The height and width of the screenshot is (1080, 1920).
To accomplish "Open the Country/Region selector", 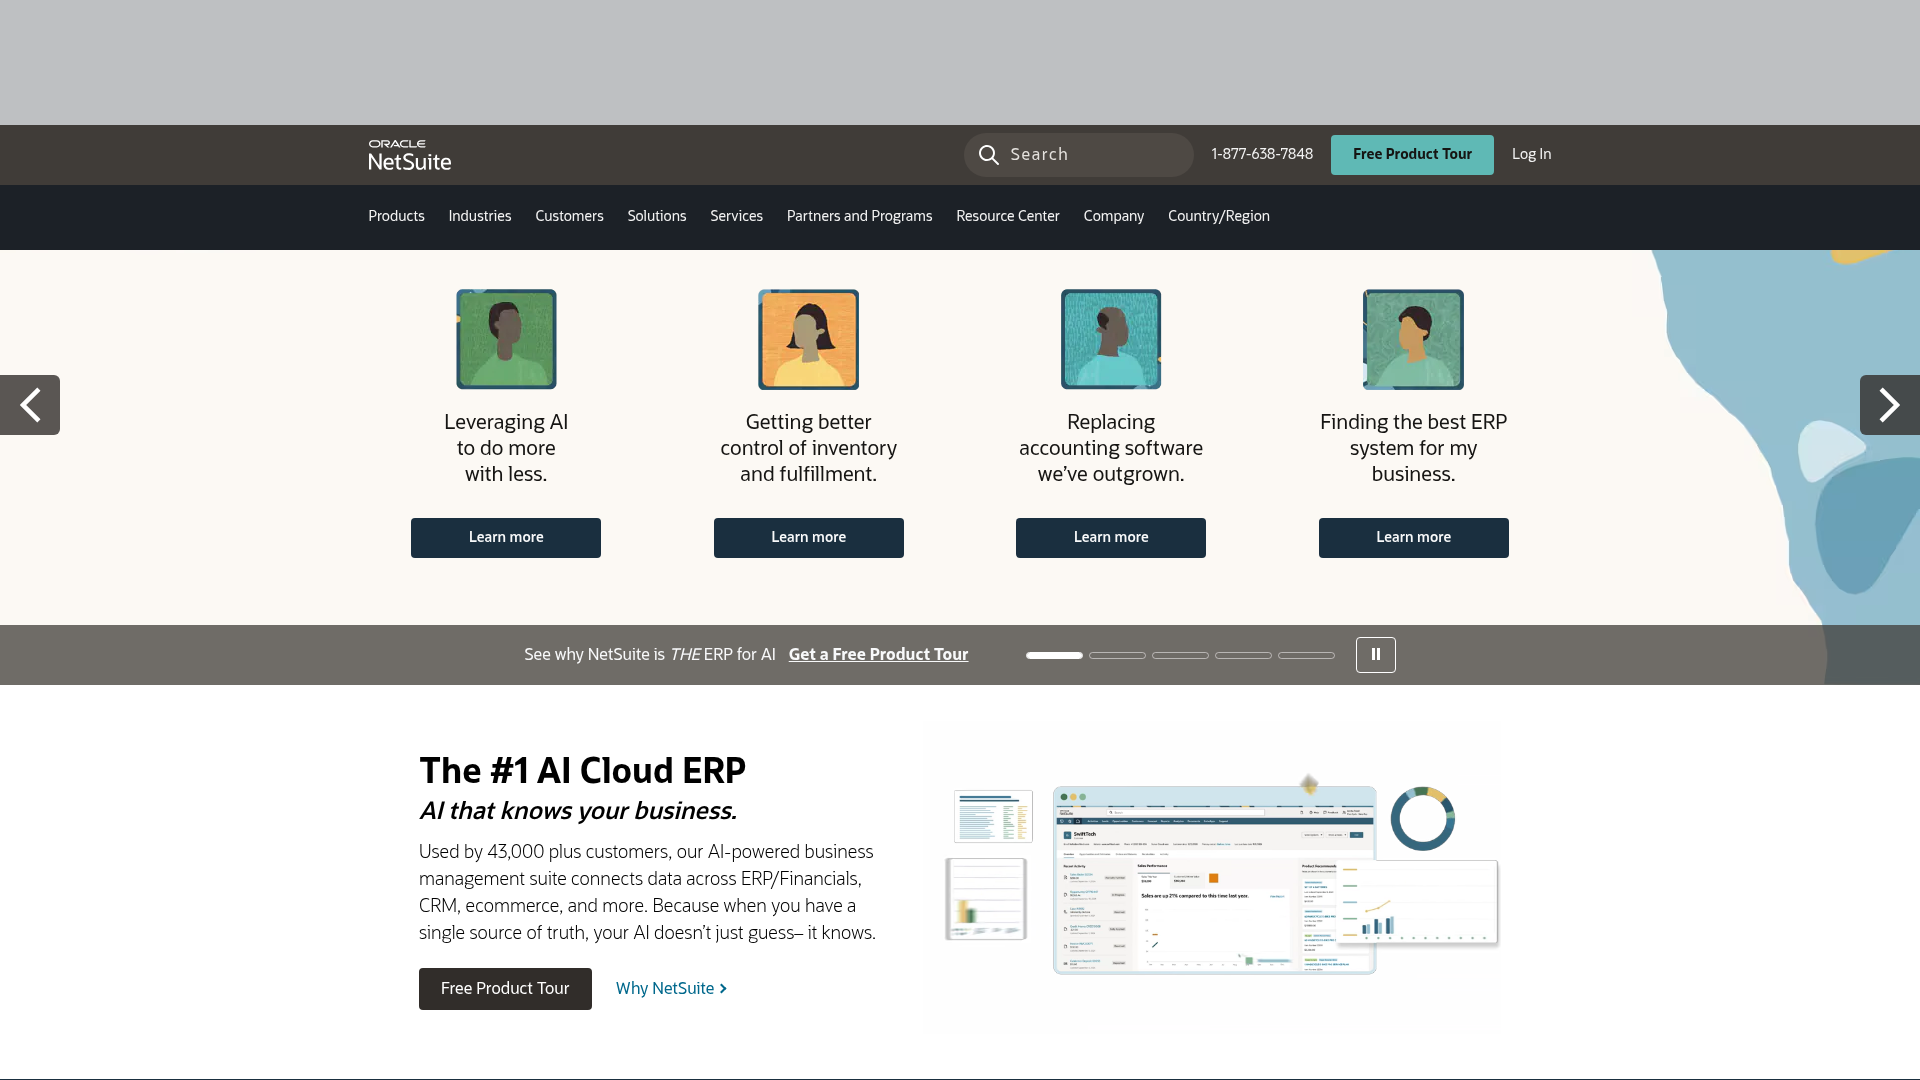I will point(1218,217).
